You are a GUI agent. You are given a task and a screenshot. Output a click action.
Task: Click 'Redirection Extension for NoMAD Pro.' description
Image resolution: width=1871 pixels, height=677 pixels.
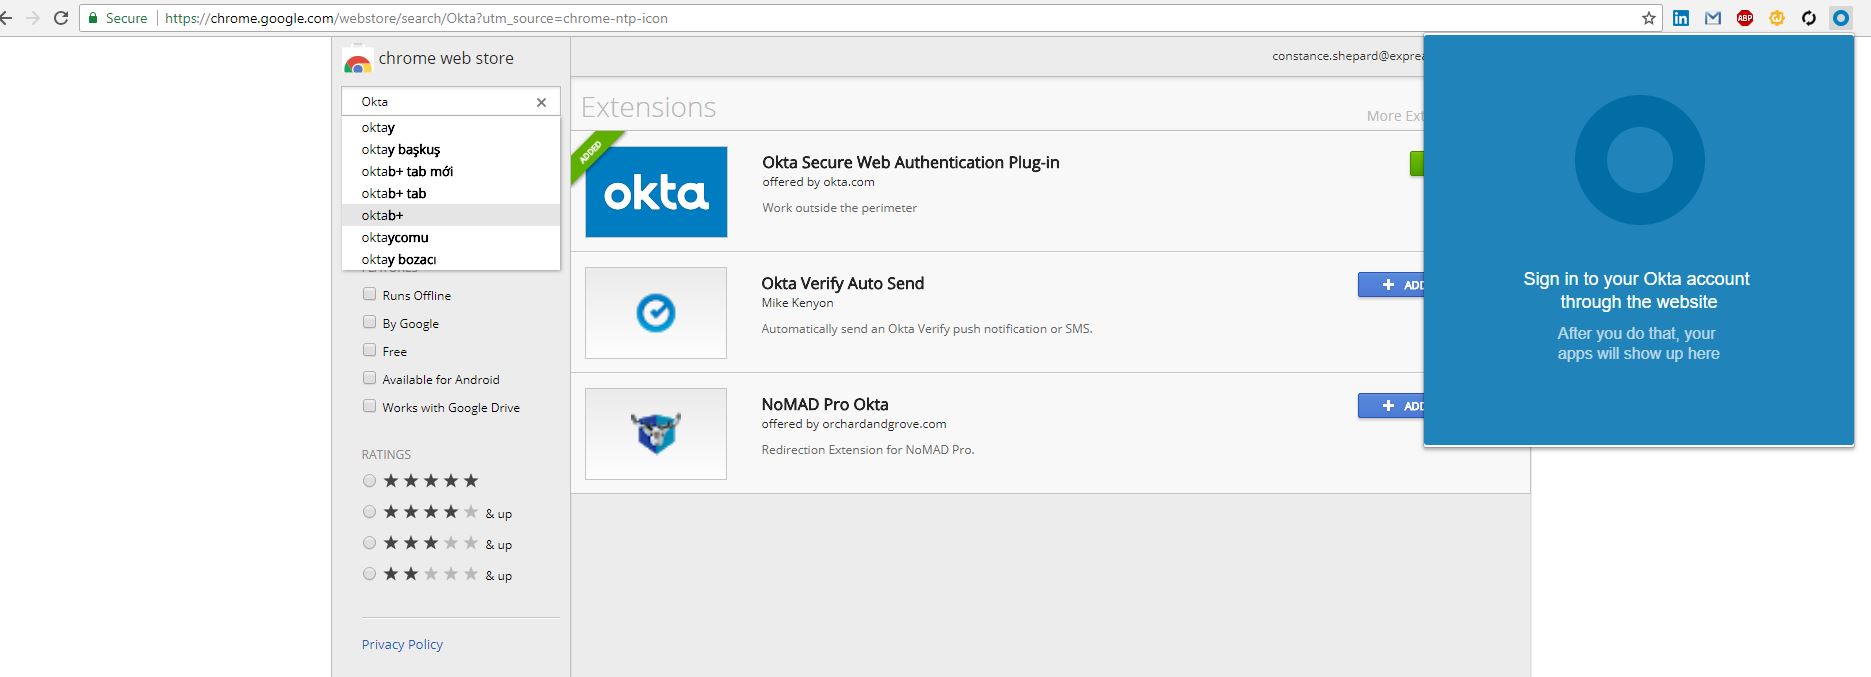point(868,450)
